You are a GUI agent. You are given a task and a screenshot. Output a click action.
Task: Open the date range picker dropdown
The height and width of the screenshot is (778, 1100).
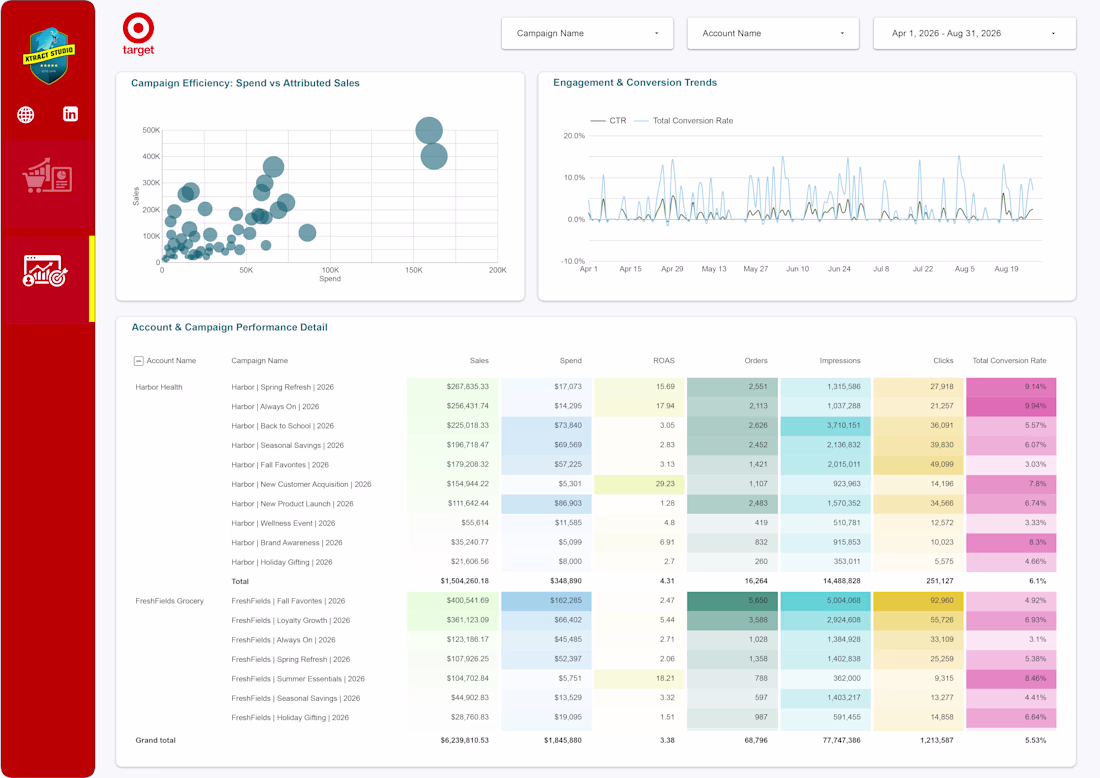[x=974, y=33]
